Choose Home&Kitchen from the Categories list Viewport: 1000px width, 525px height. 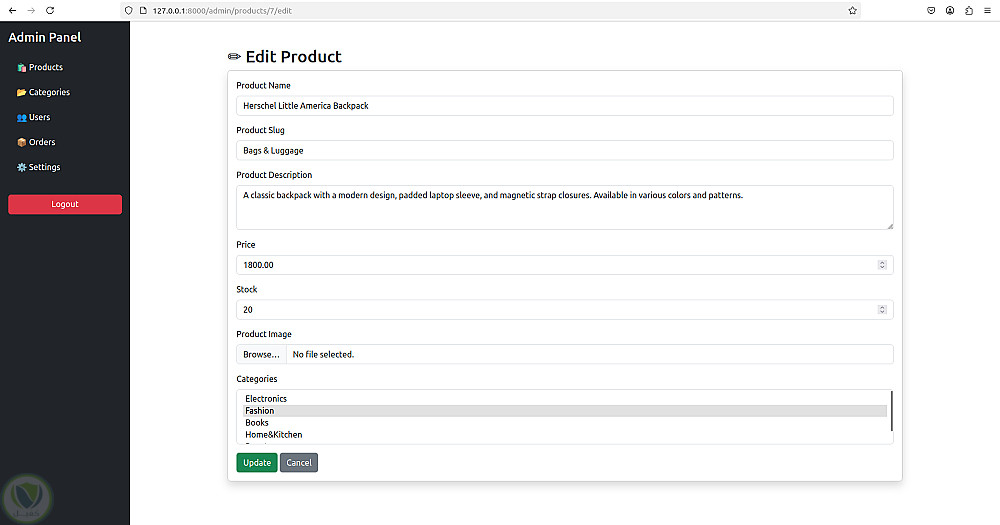(x=274, y=435)
